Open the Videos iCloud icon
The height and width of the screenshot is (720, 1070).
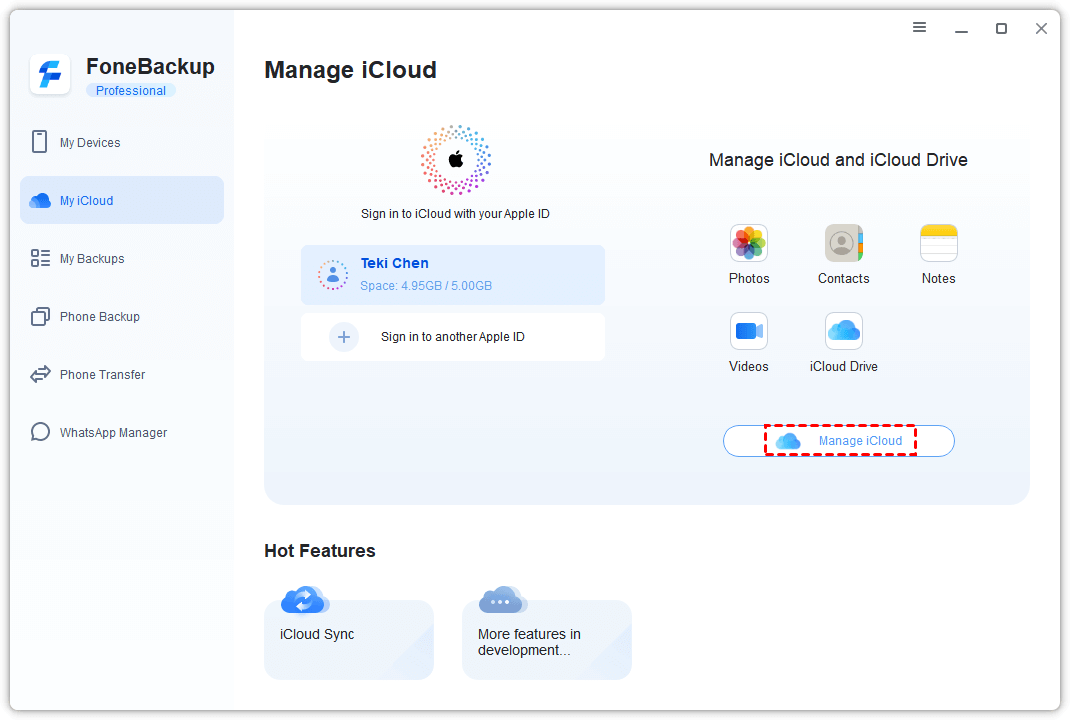coord(748,331)
